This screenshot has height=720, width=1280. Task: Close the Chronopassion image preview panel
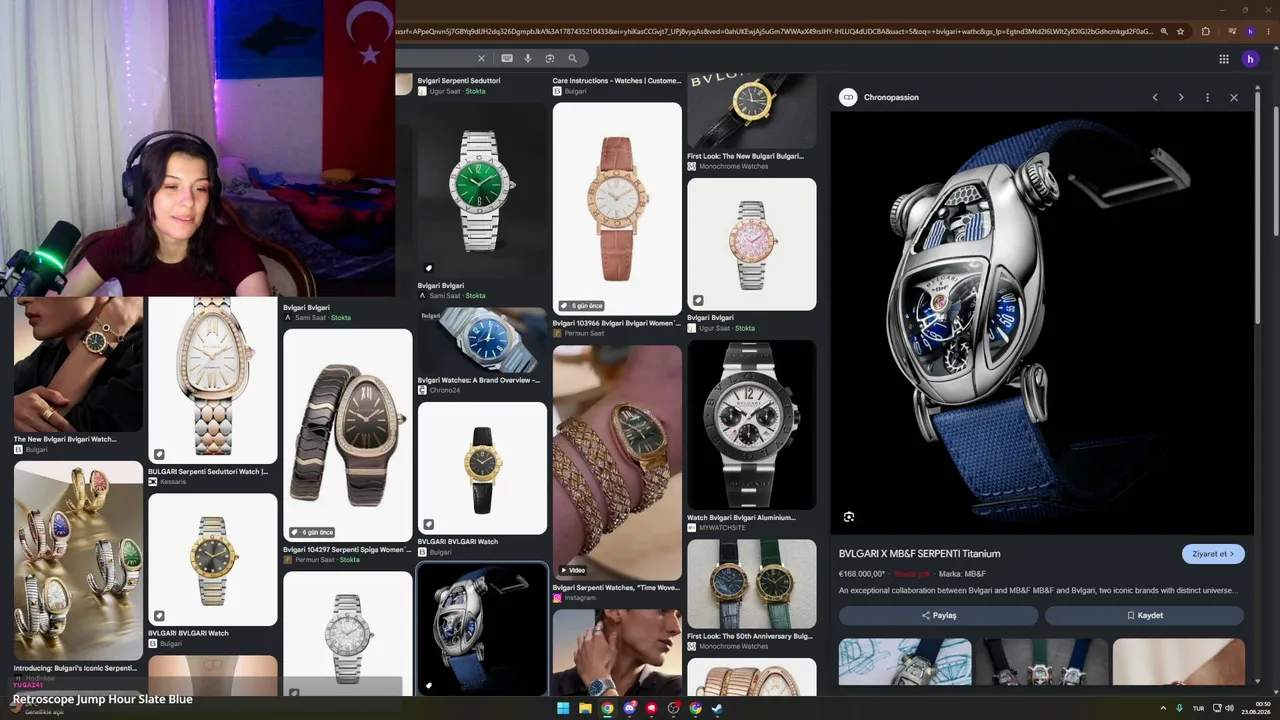1234,97
